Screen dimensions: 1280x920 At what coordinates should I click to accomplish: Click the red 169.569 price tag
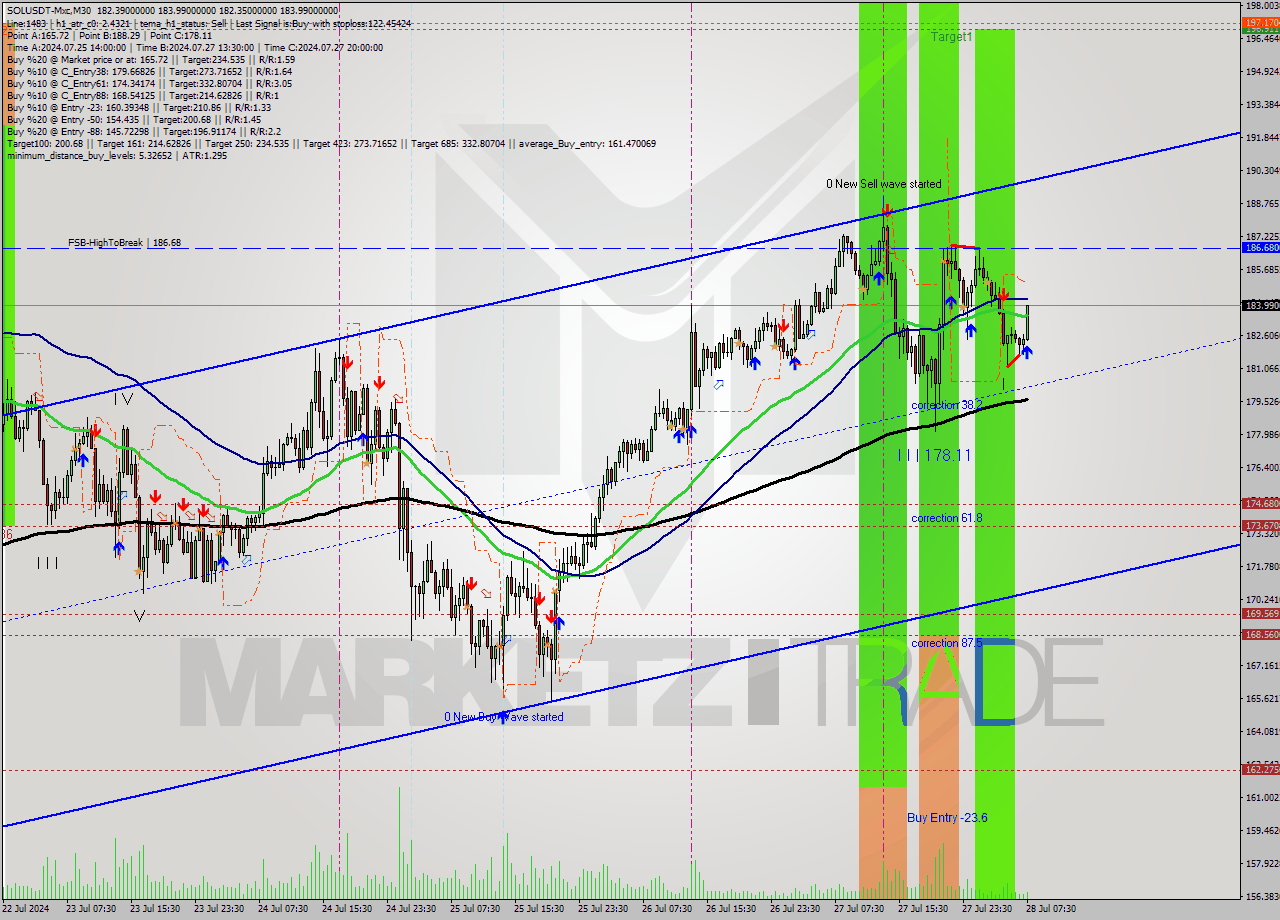click(x=1260, y=613)
